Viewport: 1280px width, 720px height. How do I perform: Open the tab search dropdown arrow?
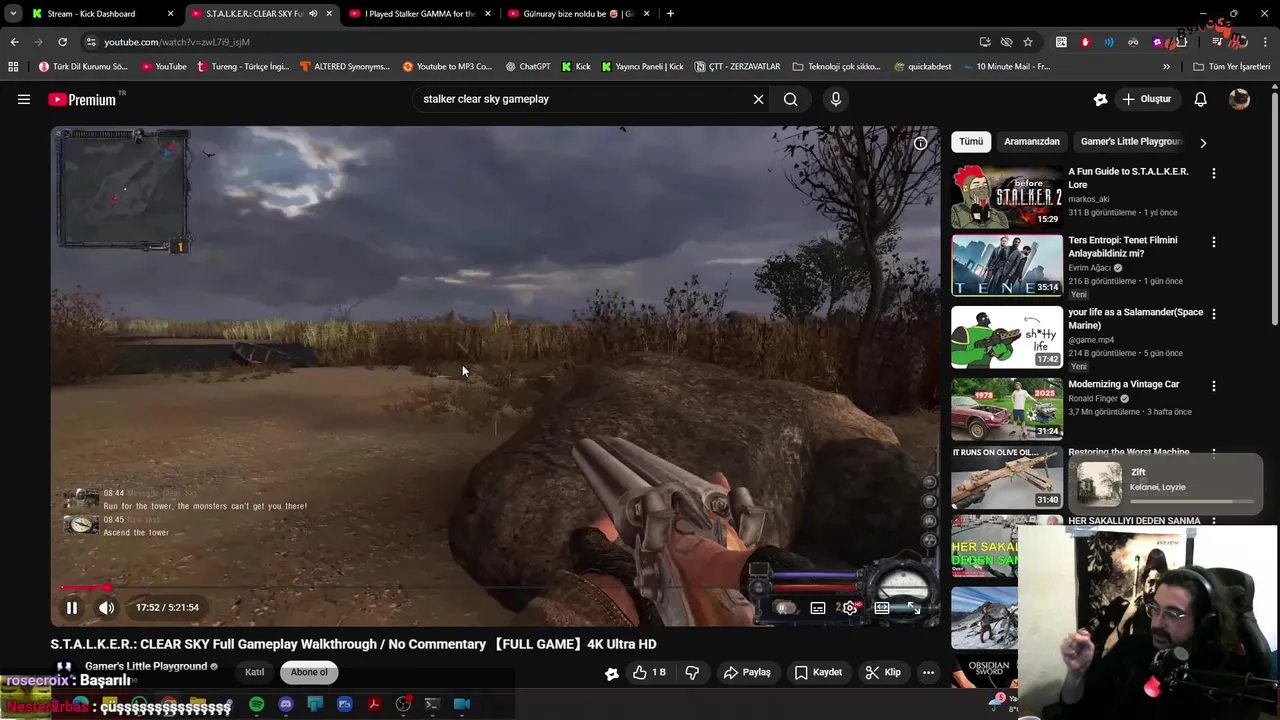[12, 14]
